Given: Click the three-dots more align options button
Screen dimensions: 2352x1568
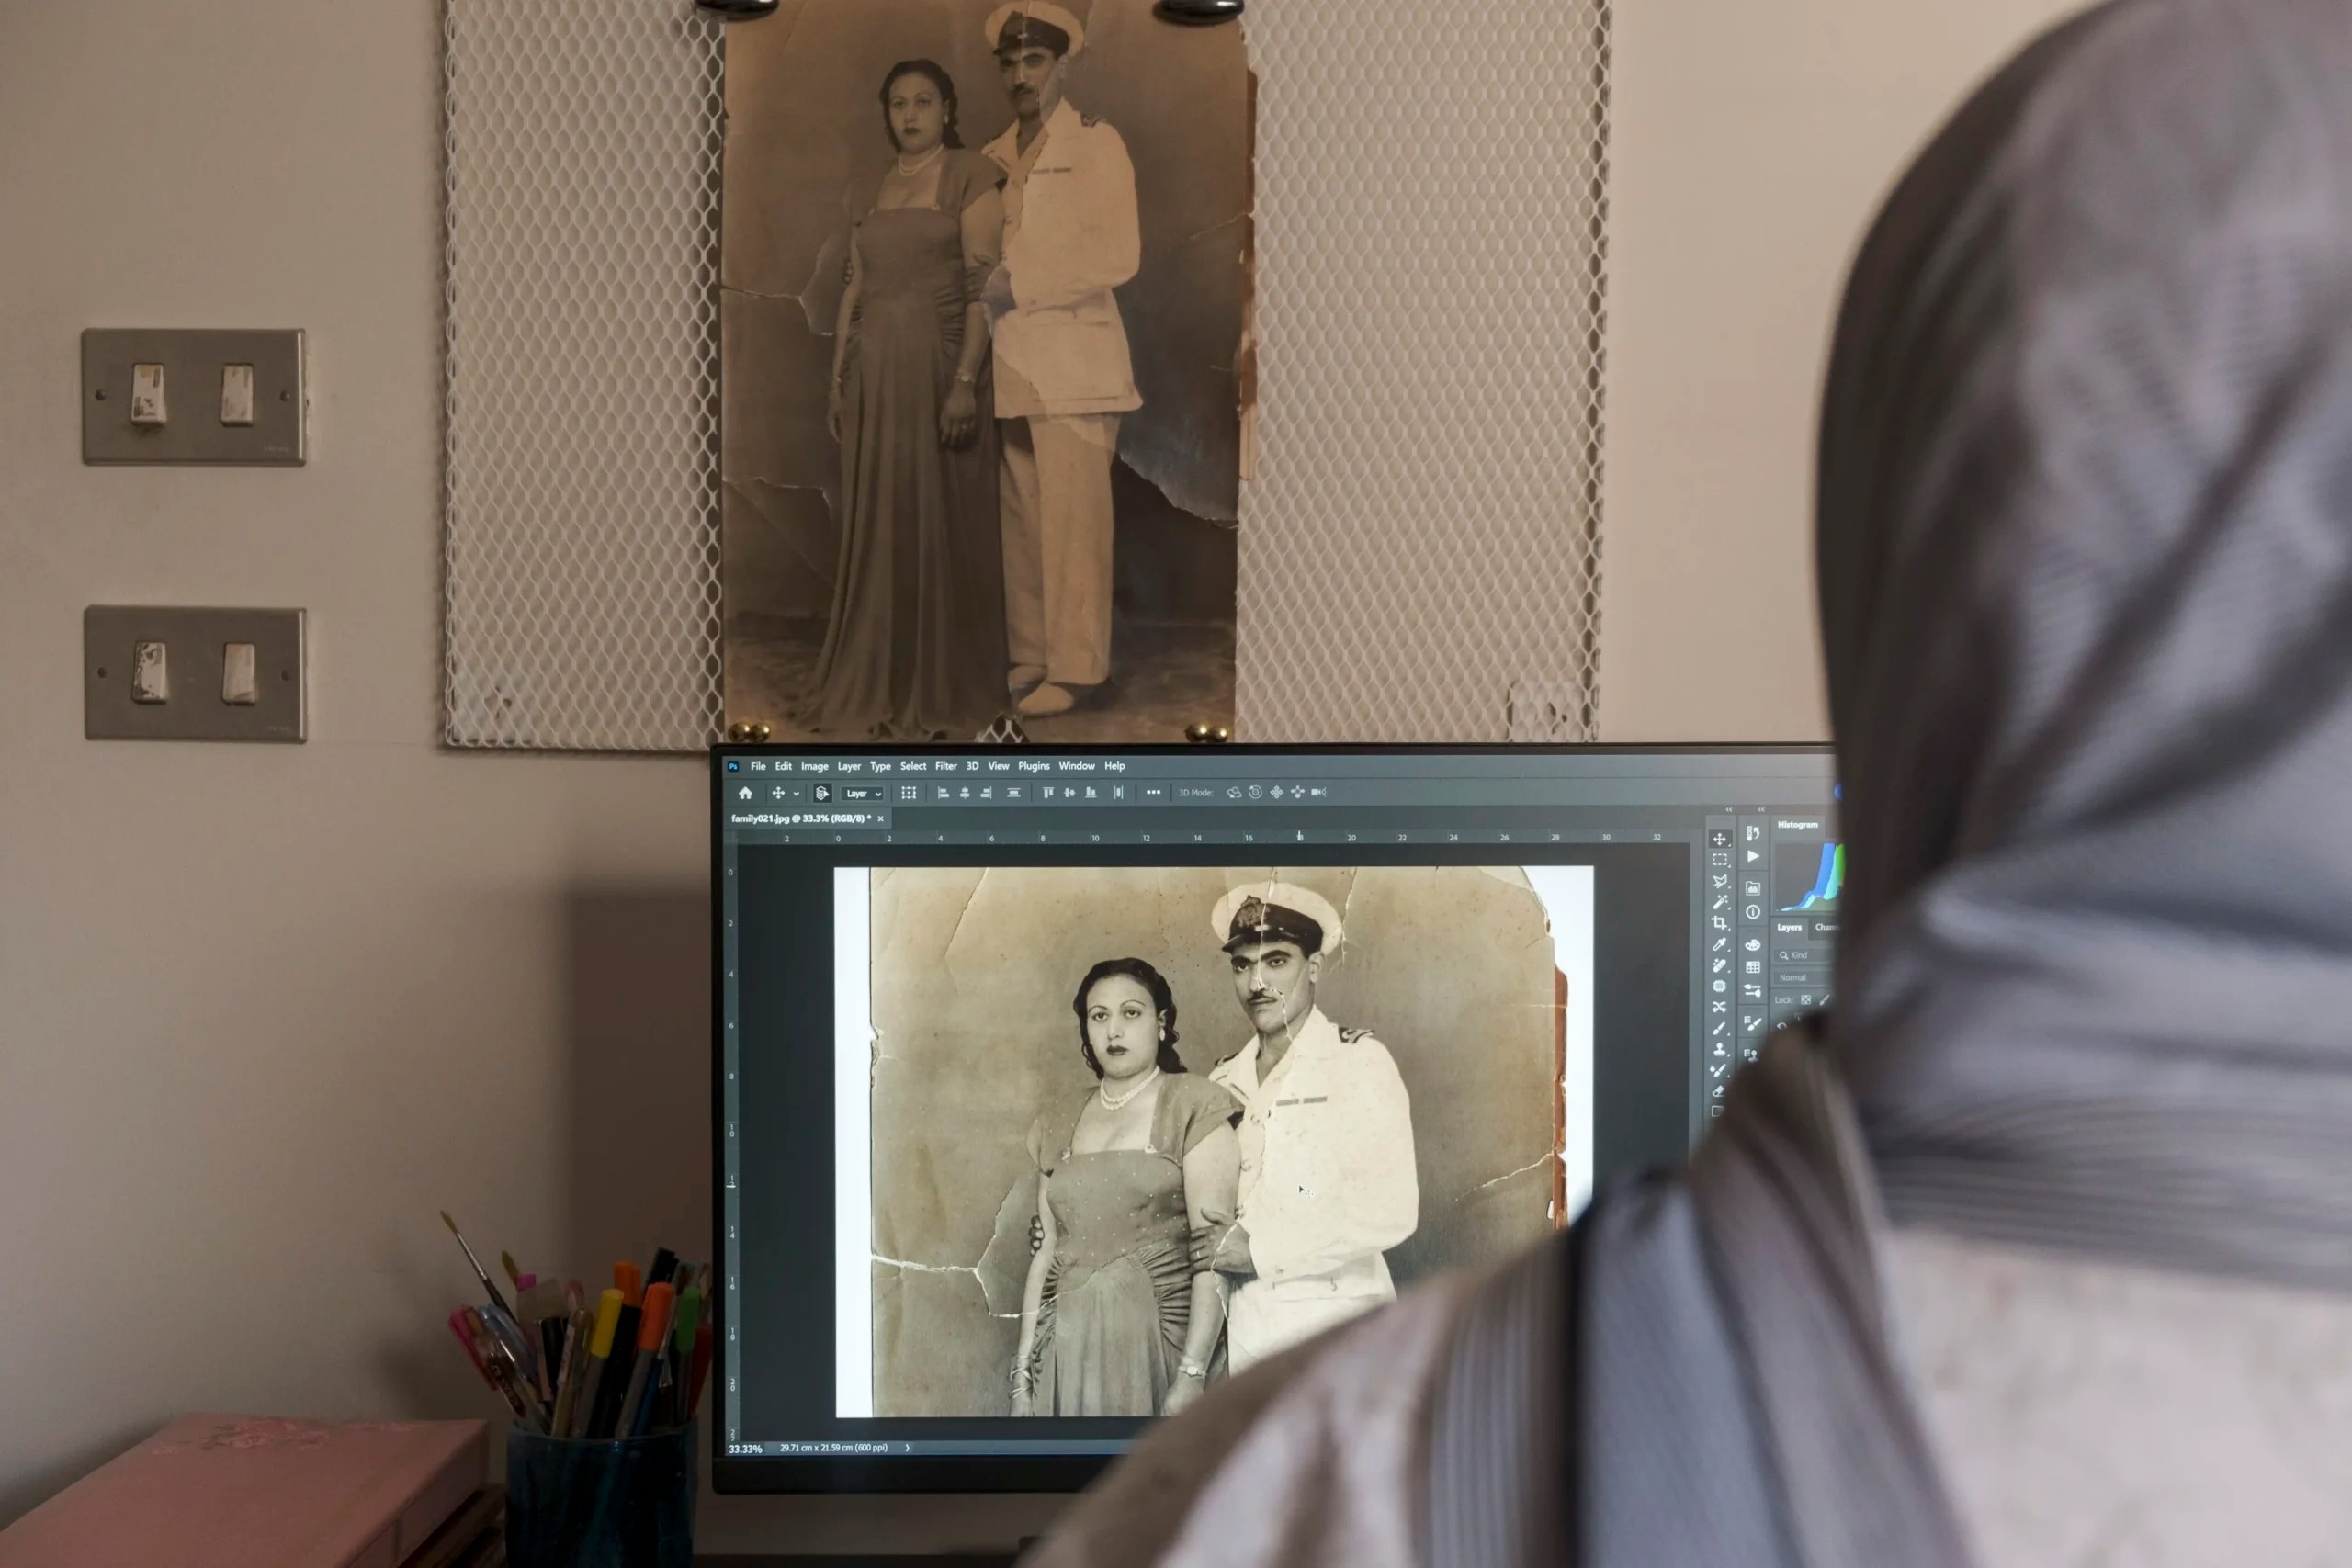Looking at the screenshot, I should 1153,792.
